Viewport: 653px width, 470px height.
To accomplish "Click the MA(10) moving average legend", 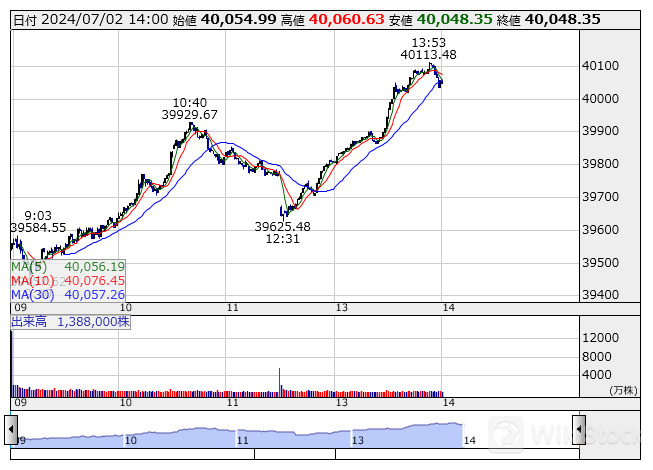I will 68,281.
